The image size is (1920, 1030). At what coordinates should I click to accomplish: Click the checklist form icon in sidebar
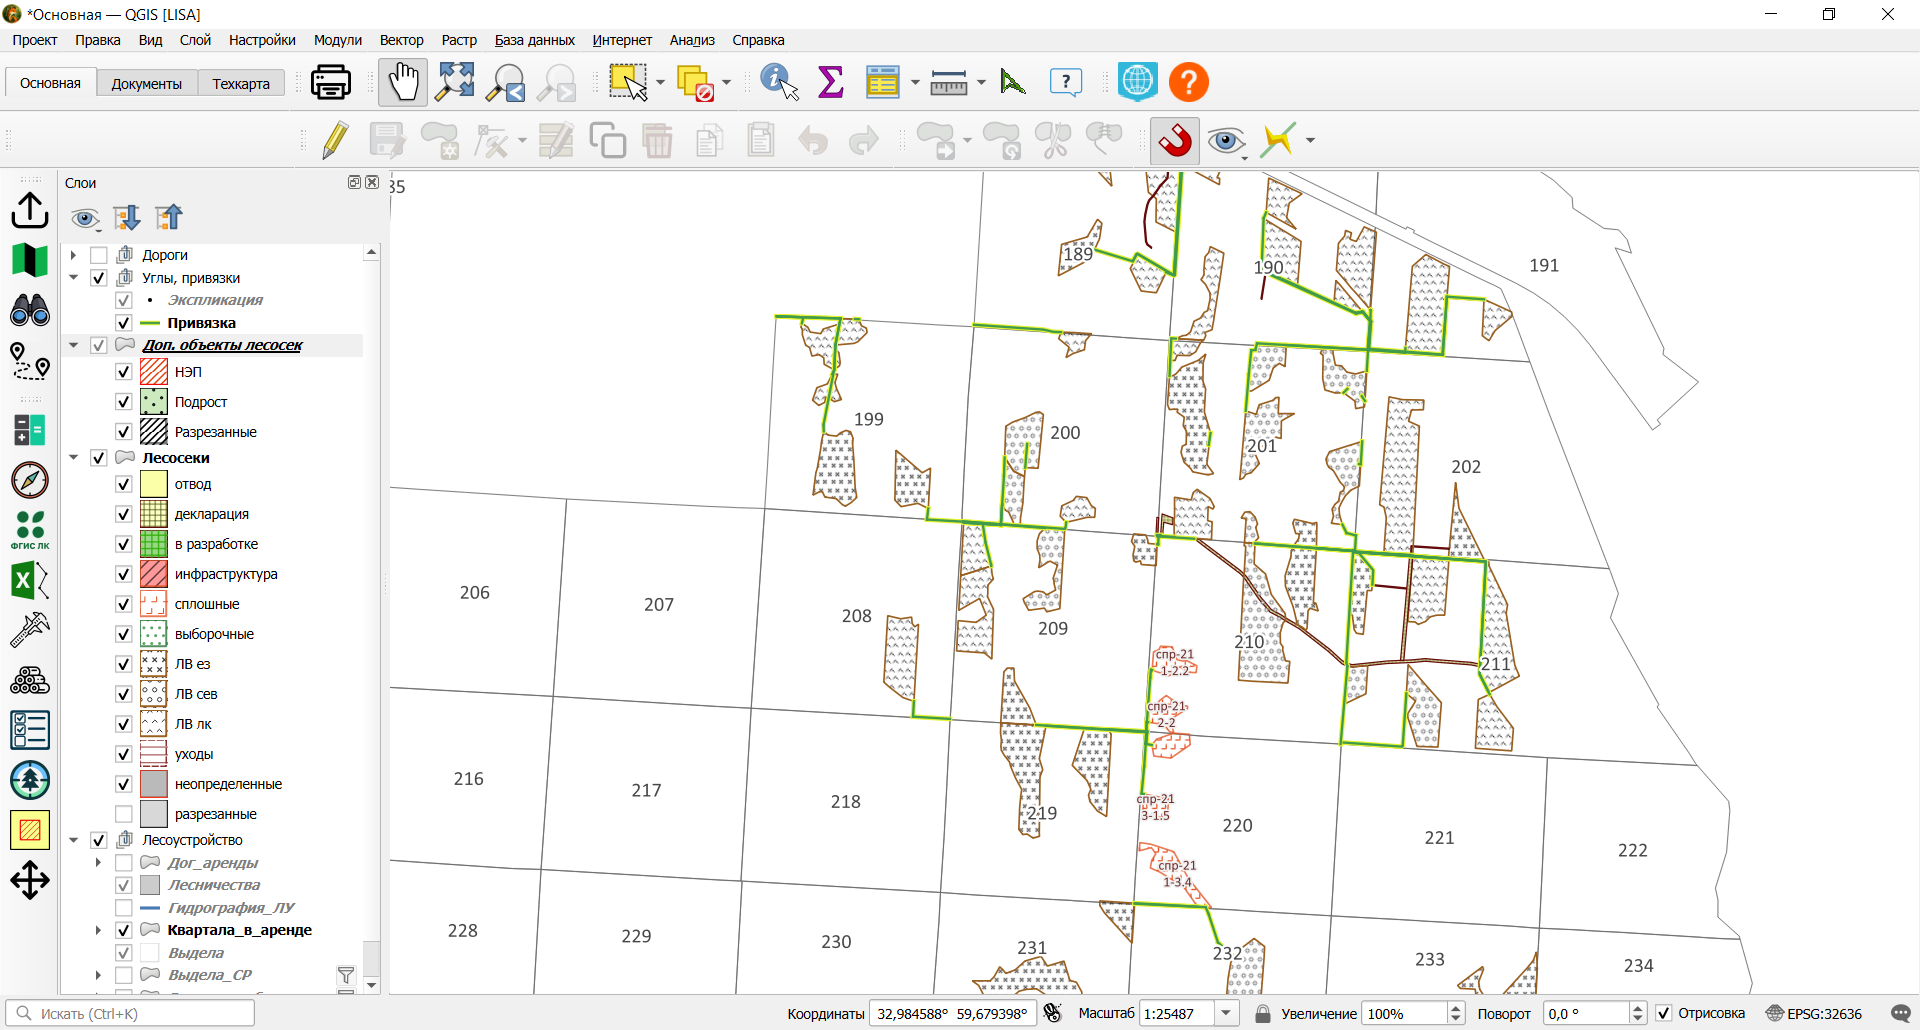30,730
